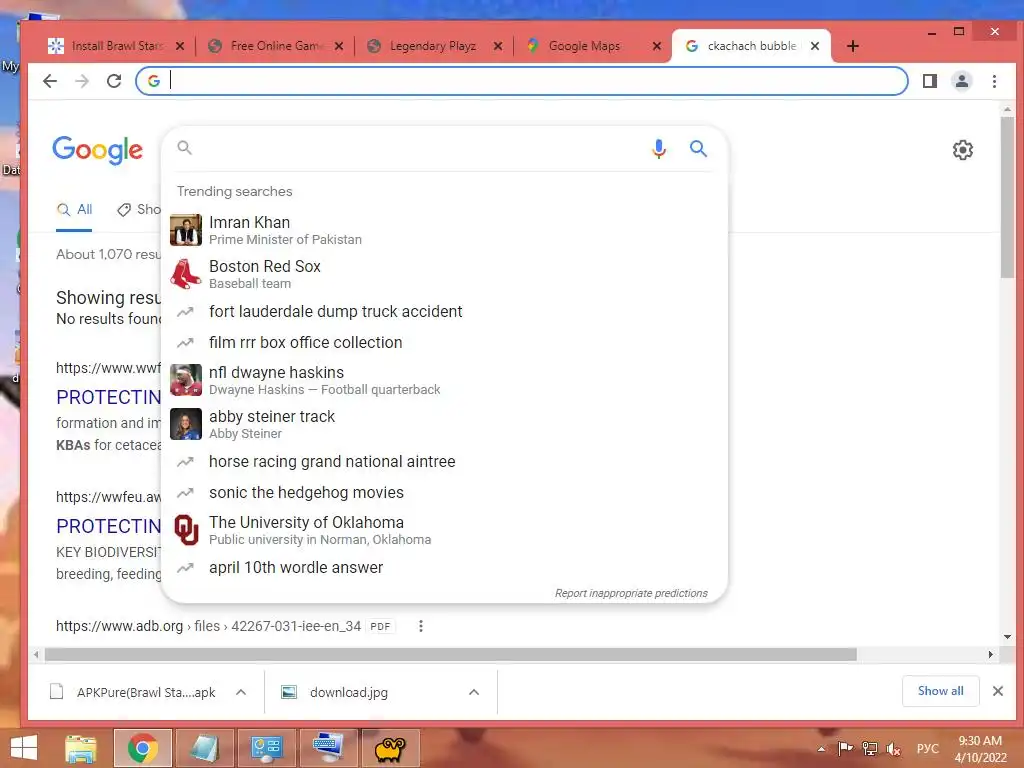Screen dimensions: 1024x768
Task: Reload the current page
Action: pyautogui.click(x=114, y=81)
